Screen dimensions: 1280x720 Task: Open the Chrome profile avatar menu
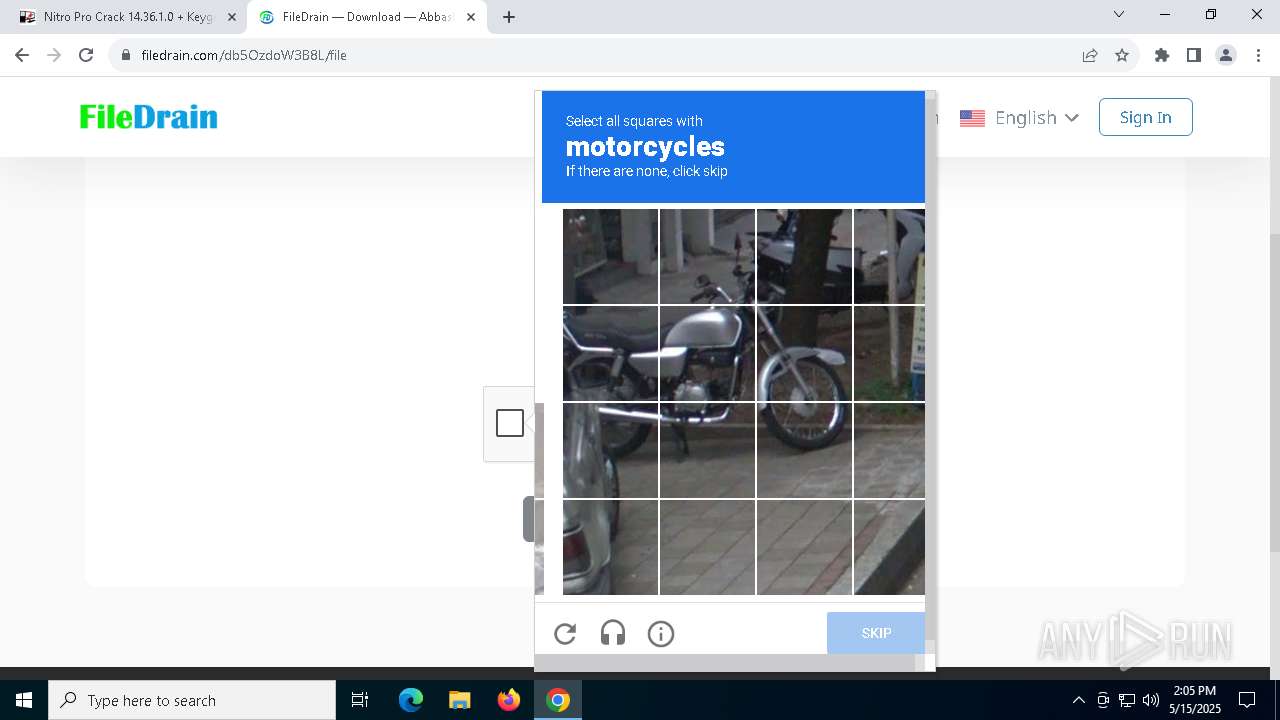[1226, 55]
